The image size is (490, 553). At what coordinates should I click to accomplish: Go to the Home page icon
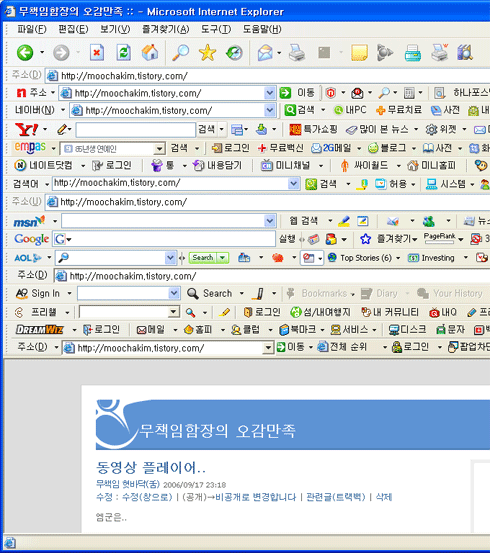[x=150, y=53]
